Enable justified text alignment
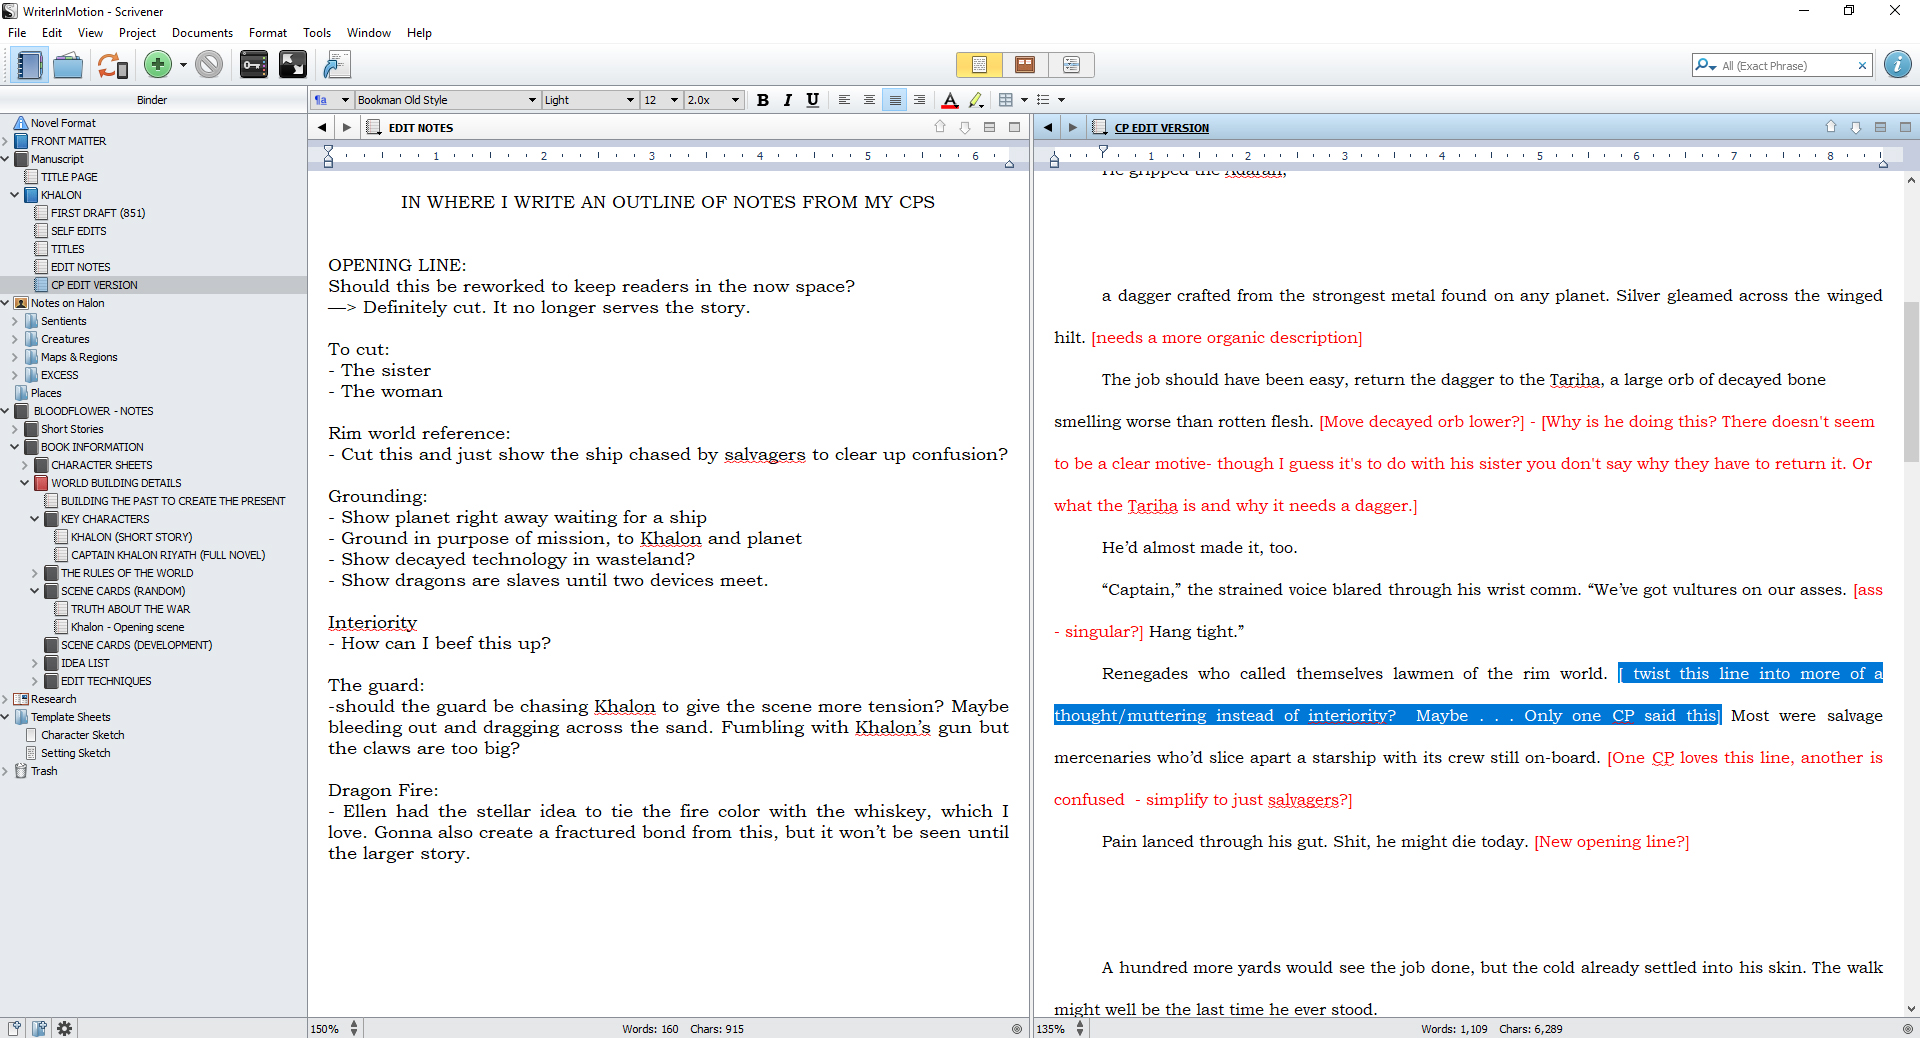The height and width of the screenshot is (1038, 1920). tap(895, 100)
